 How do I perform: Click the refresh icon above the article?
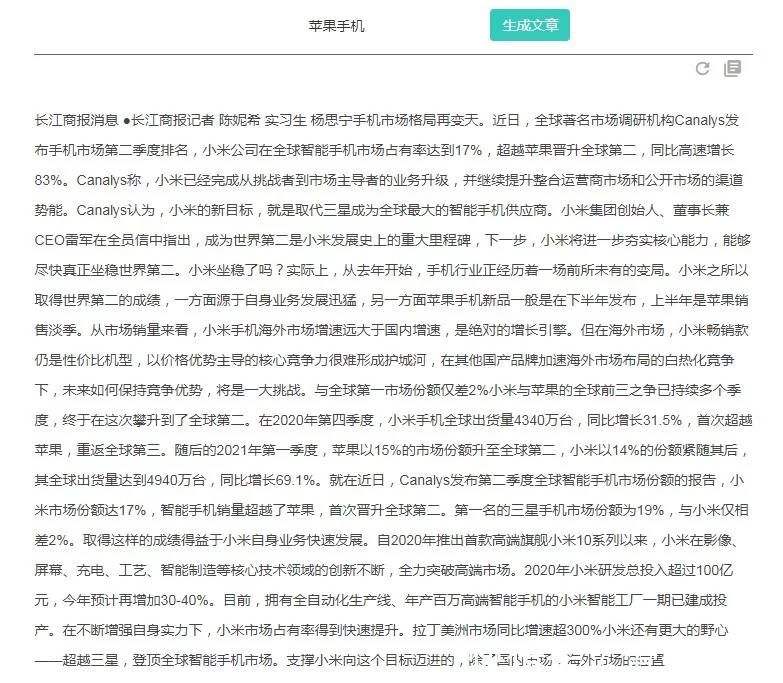point(703,68)
